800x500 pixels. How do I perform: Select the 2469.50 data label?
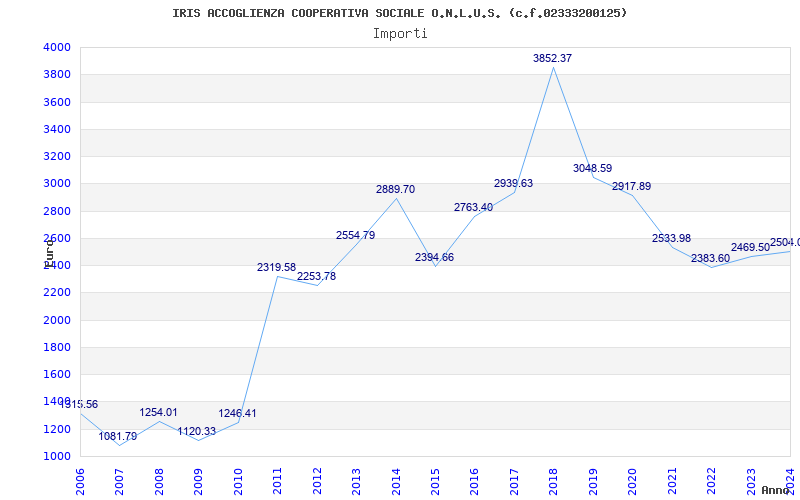(x=751, y=247)
